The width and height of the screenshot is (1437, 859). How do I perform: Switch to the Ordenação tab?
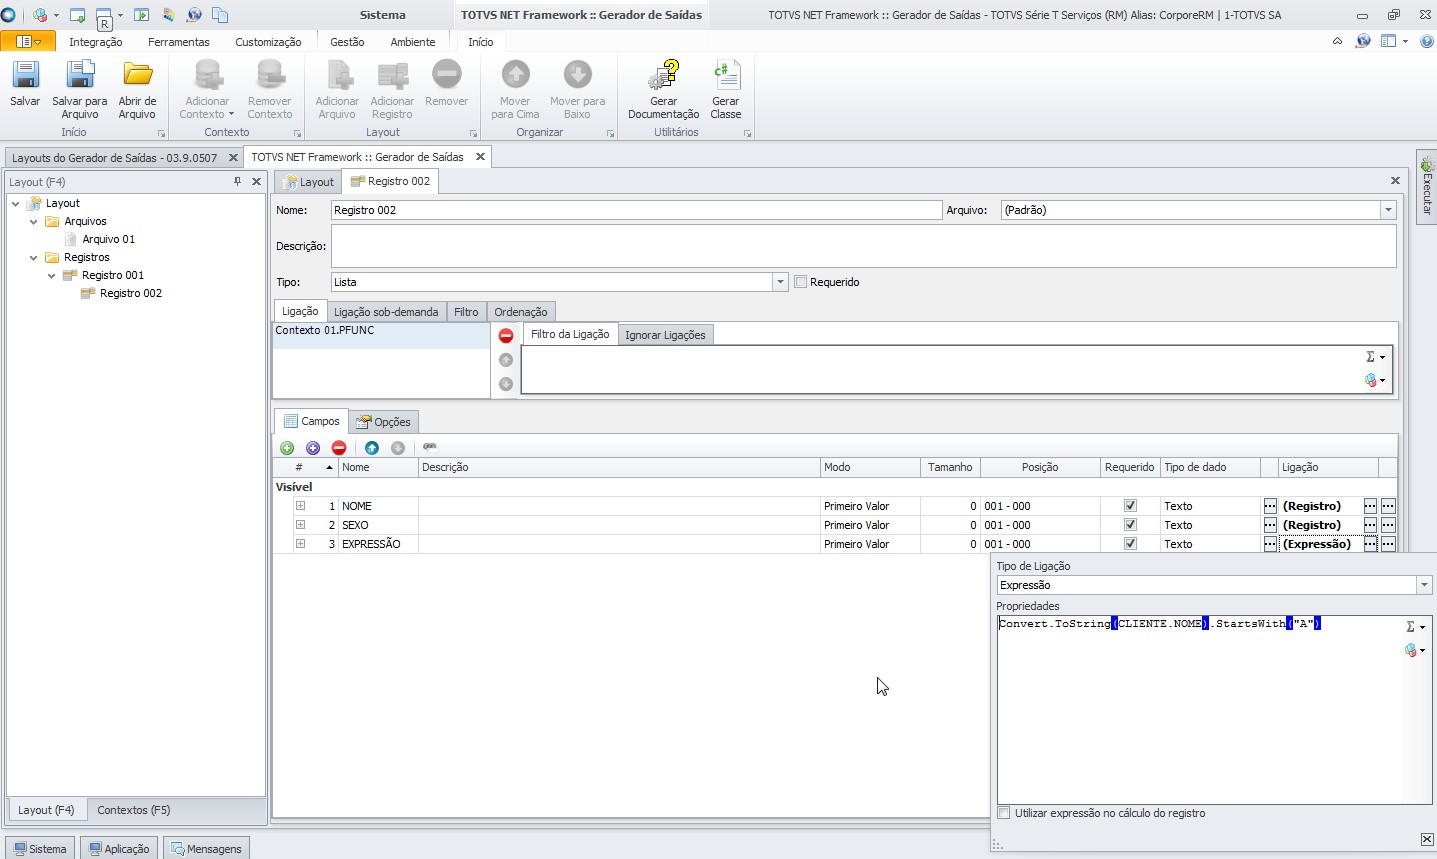pyautogui.click(x=521, y=312)
